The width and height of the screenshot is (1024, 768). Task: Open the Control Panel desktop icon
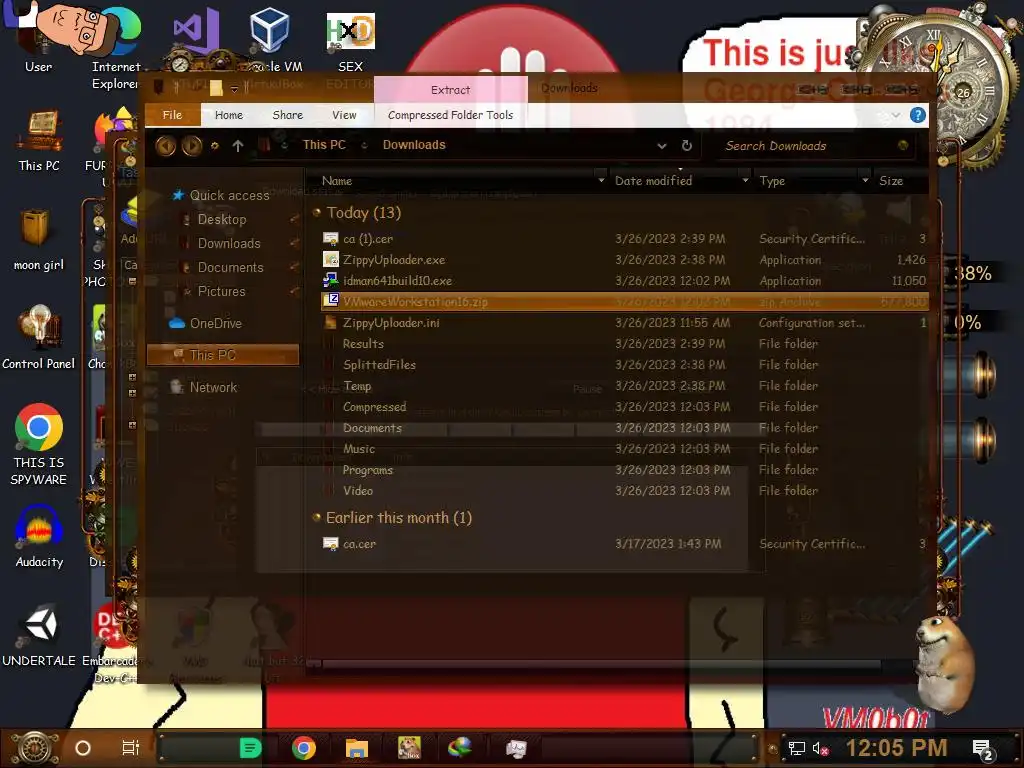click(x=39, y=338)
